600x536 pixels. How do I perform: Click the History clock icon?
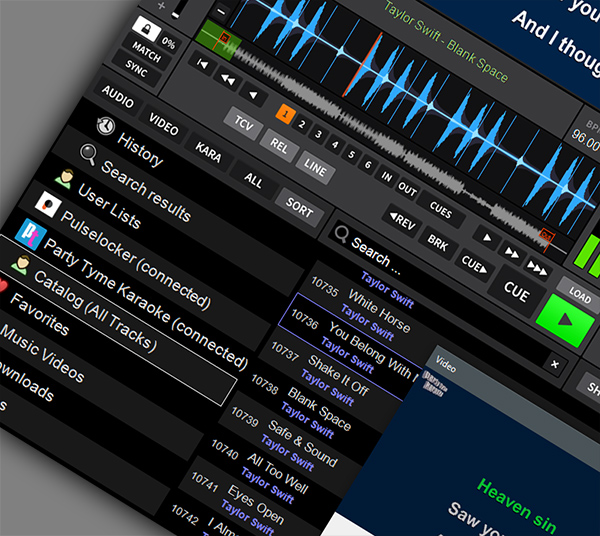click(106, 125)
